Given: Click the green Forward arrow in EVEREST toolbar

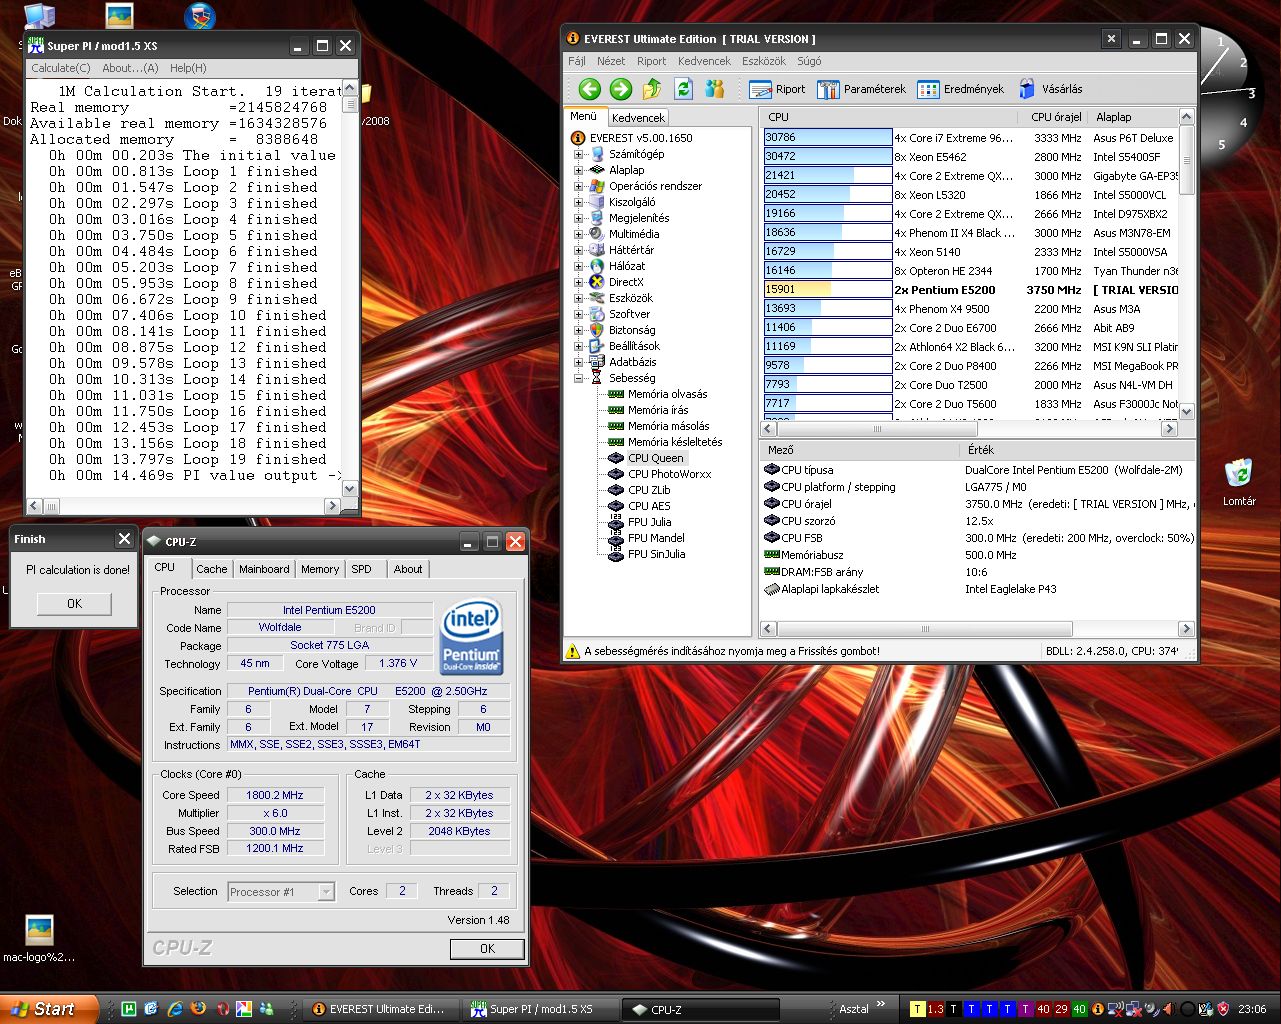Looking at the screenshot, I should (x=621, y=89).
